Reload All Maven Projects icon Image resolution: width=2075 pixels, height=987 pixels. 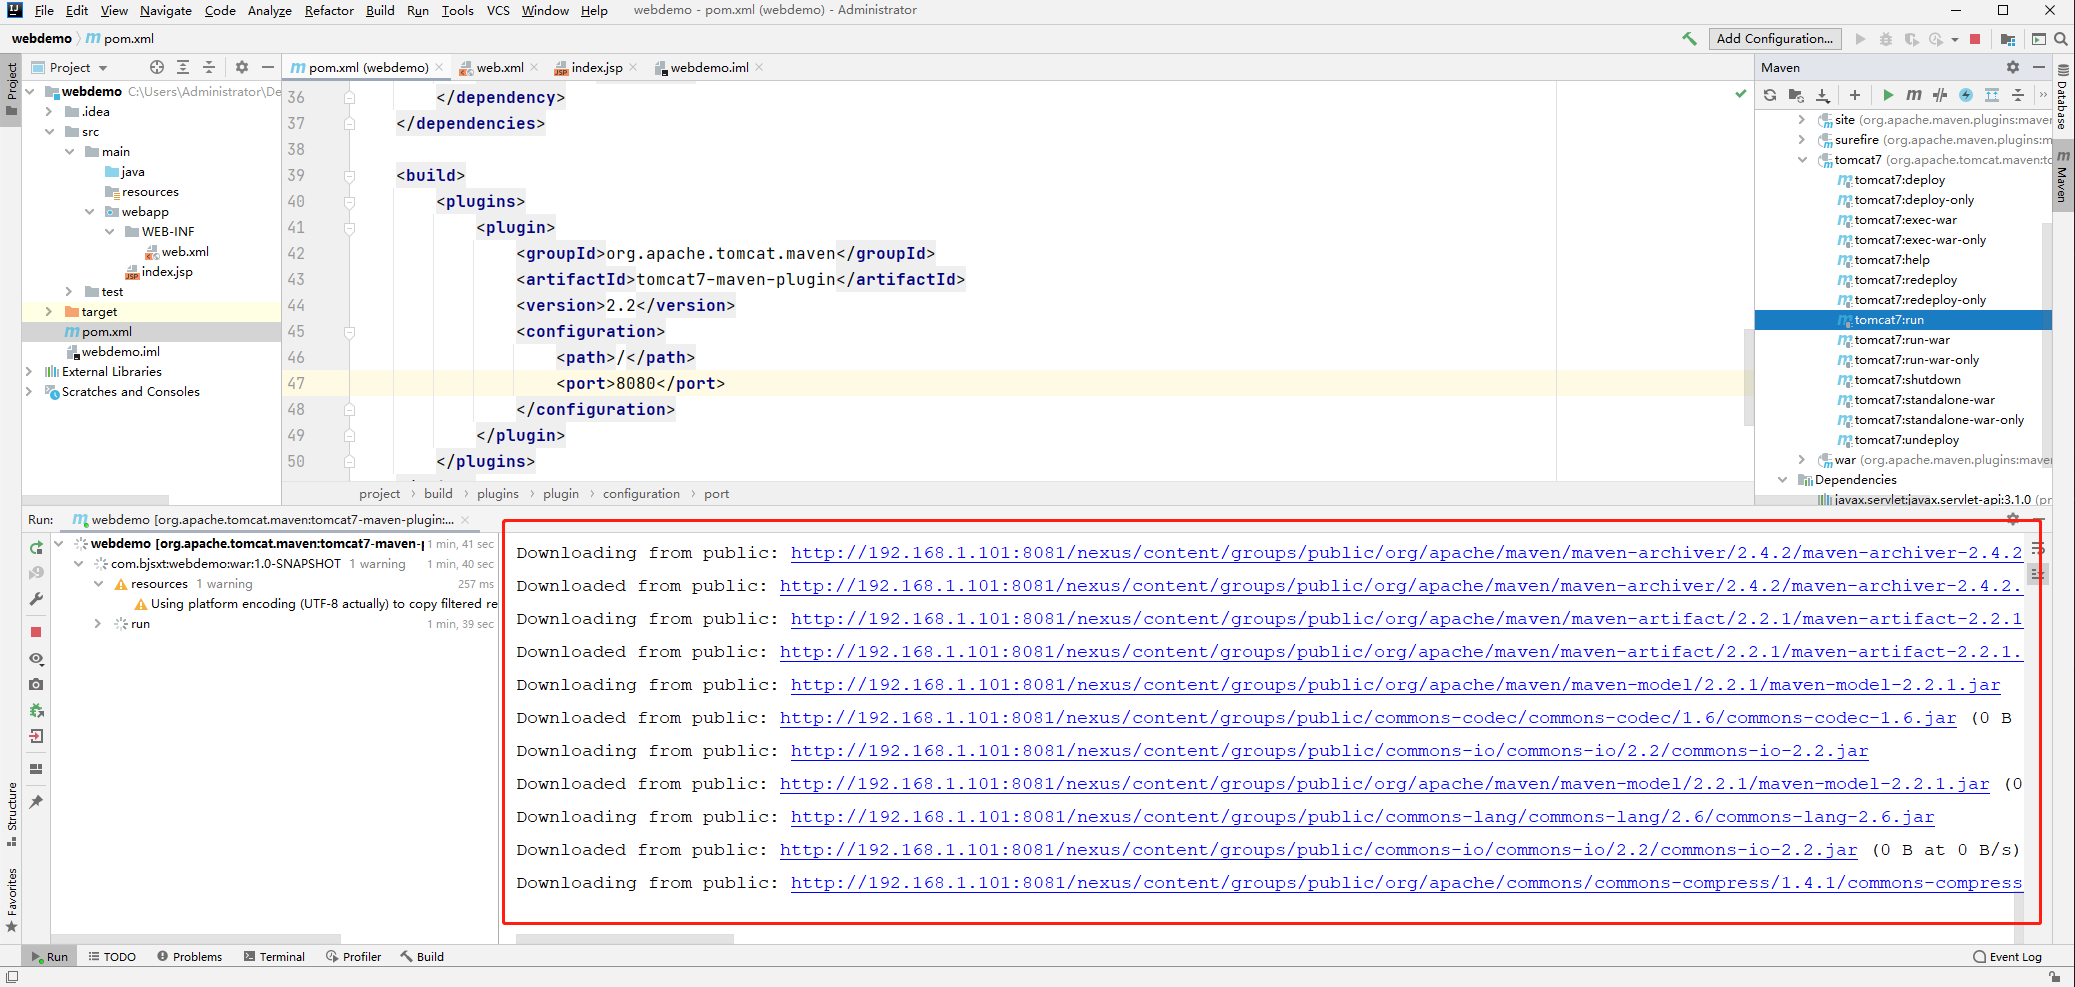(1770, 95)
